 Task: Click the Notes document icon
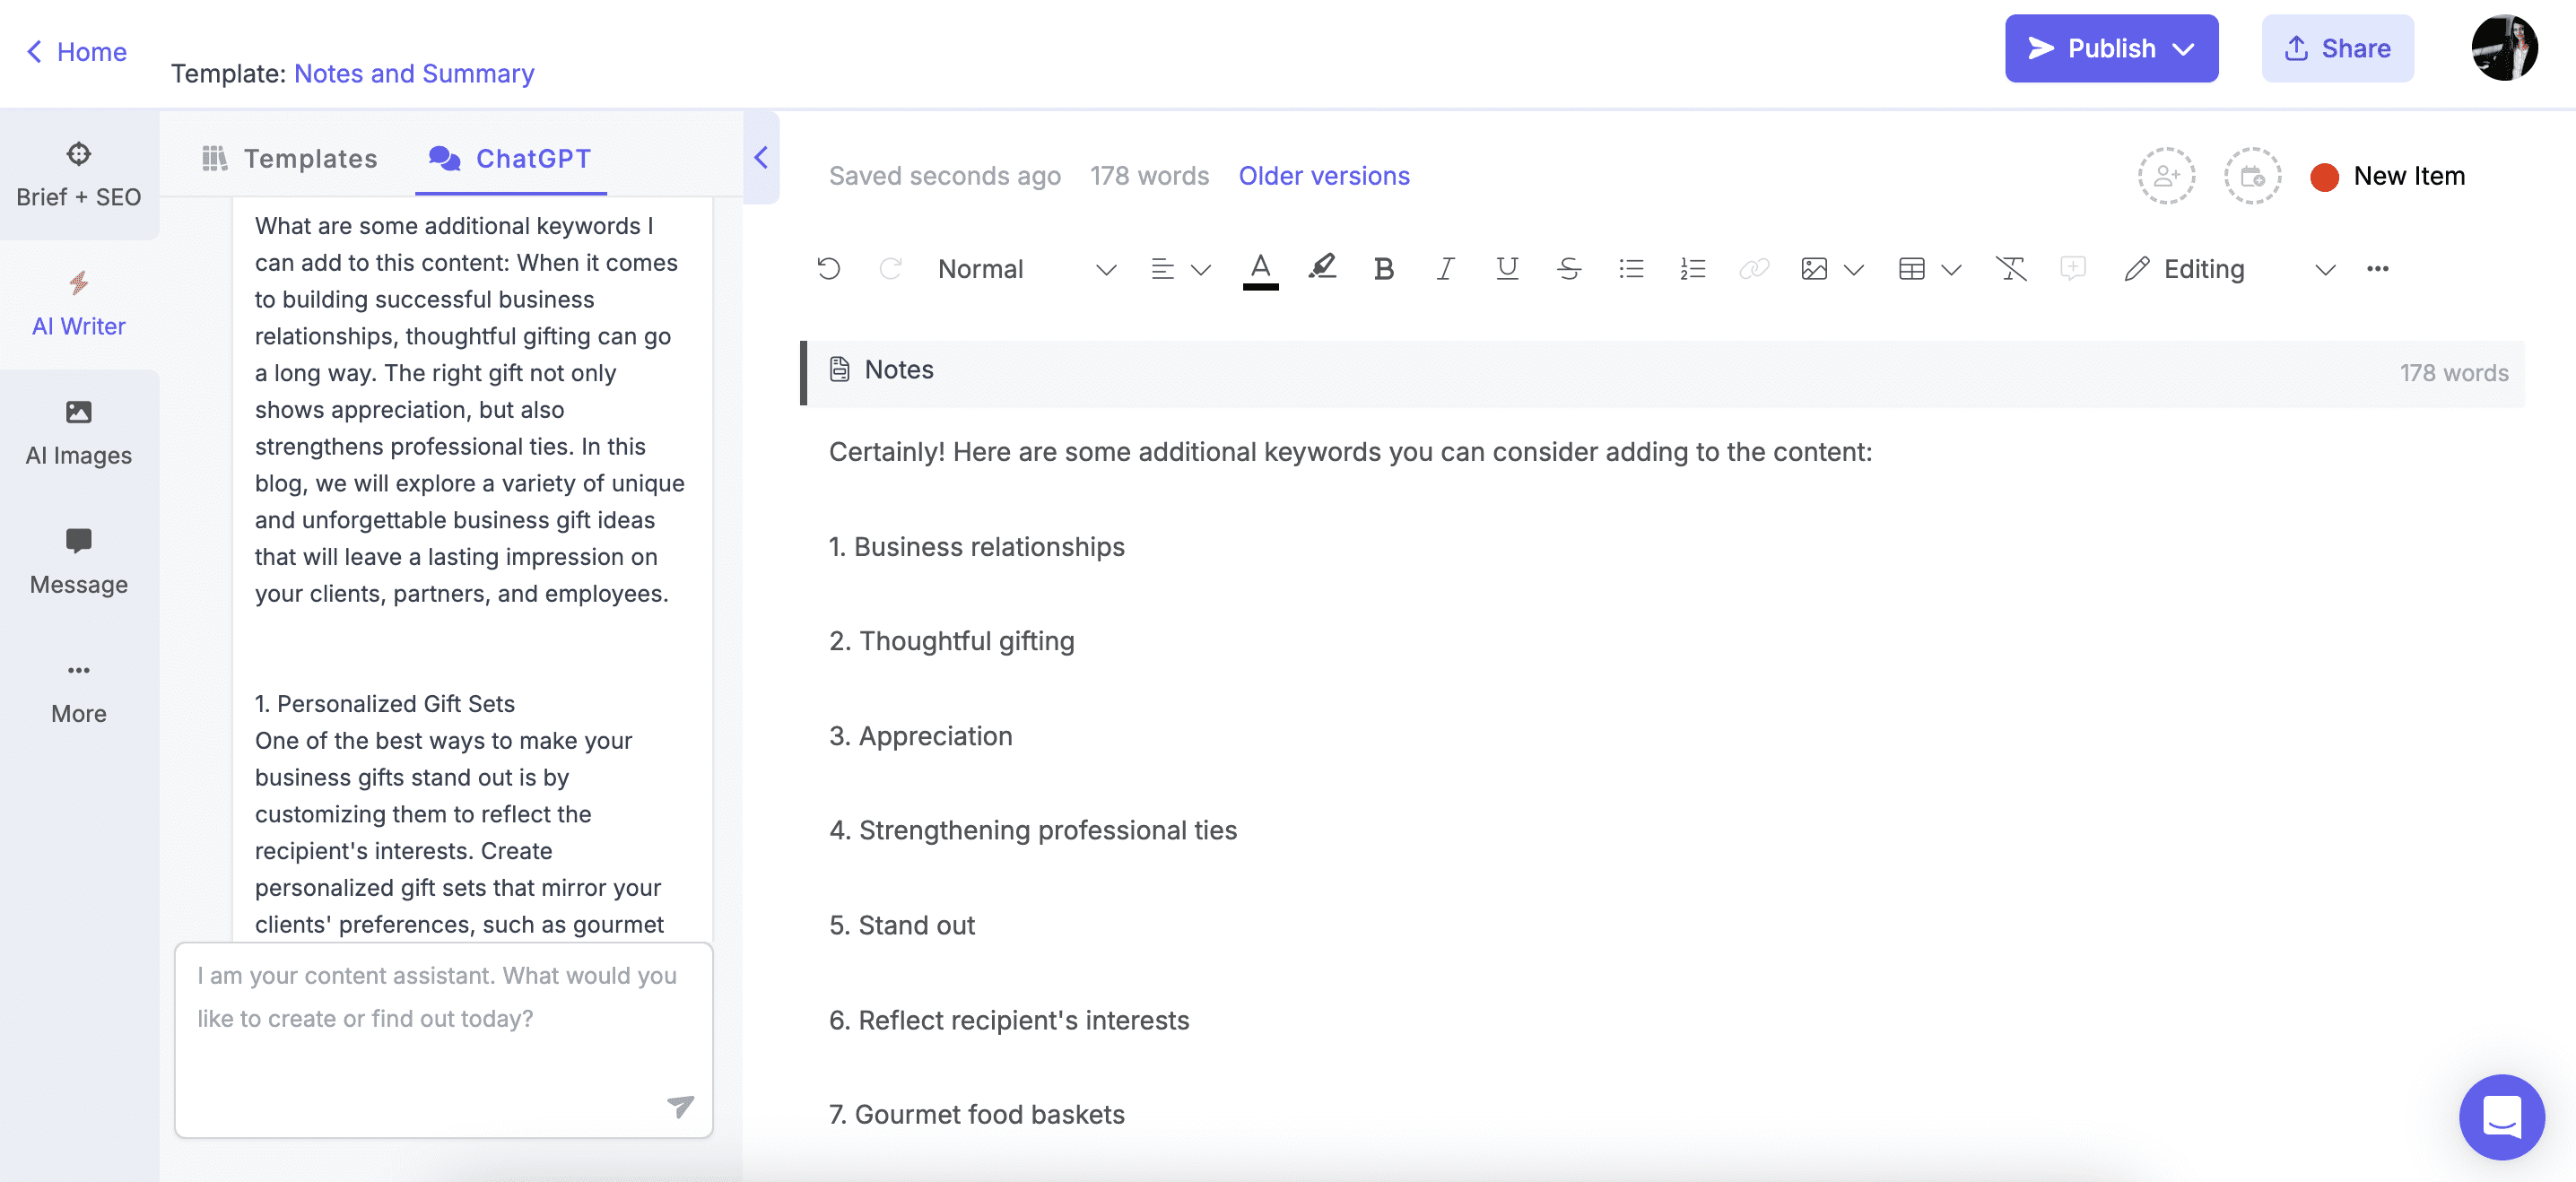point(840,369)
